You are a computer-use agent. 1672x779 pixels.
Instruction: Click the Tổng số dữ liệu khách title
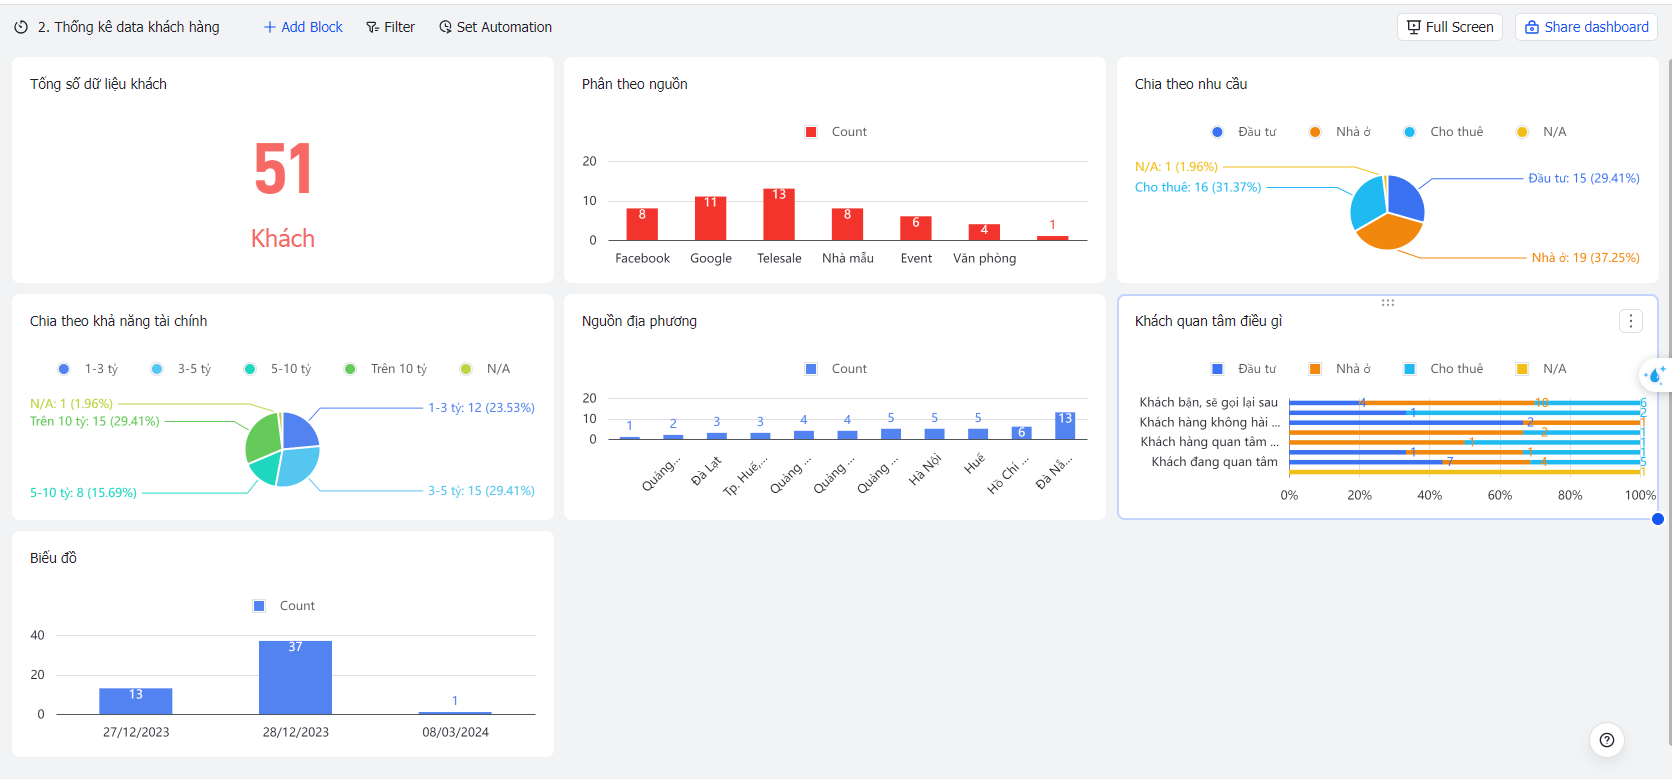click(x=98, y=84)
